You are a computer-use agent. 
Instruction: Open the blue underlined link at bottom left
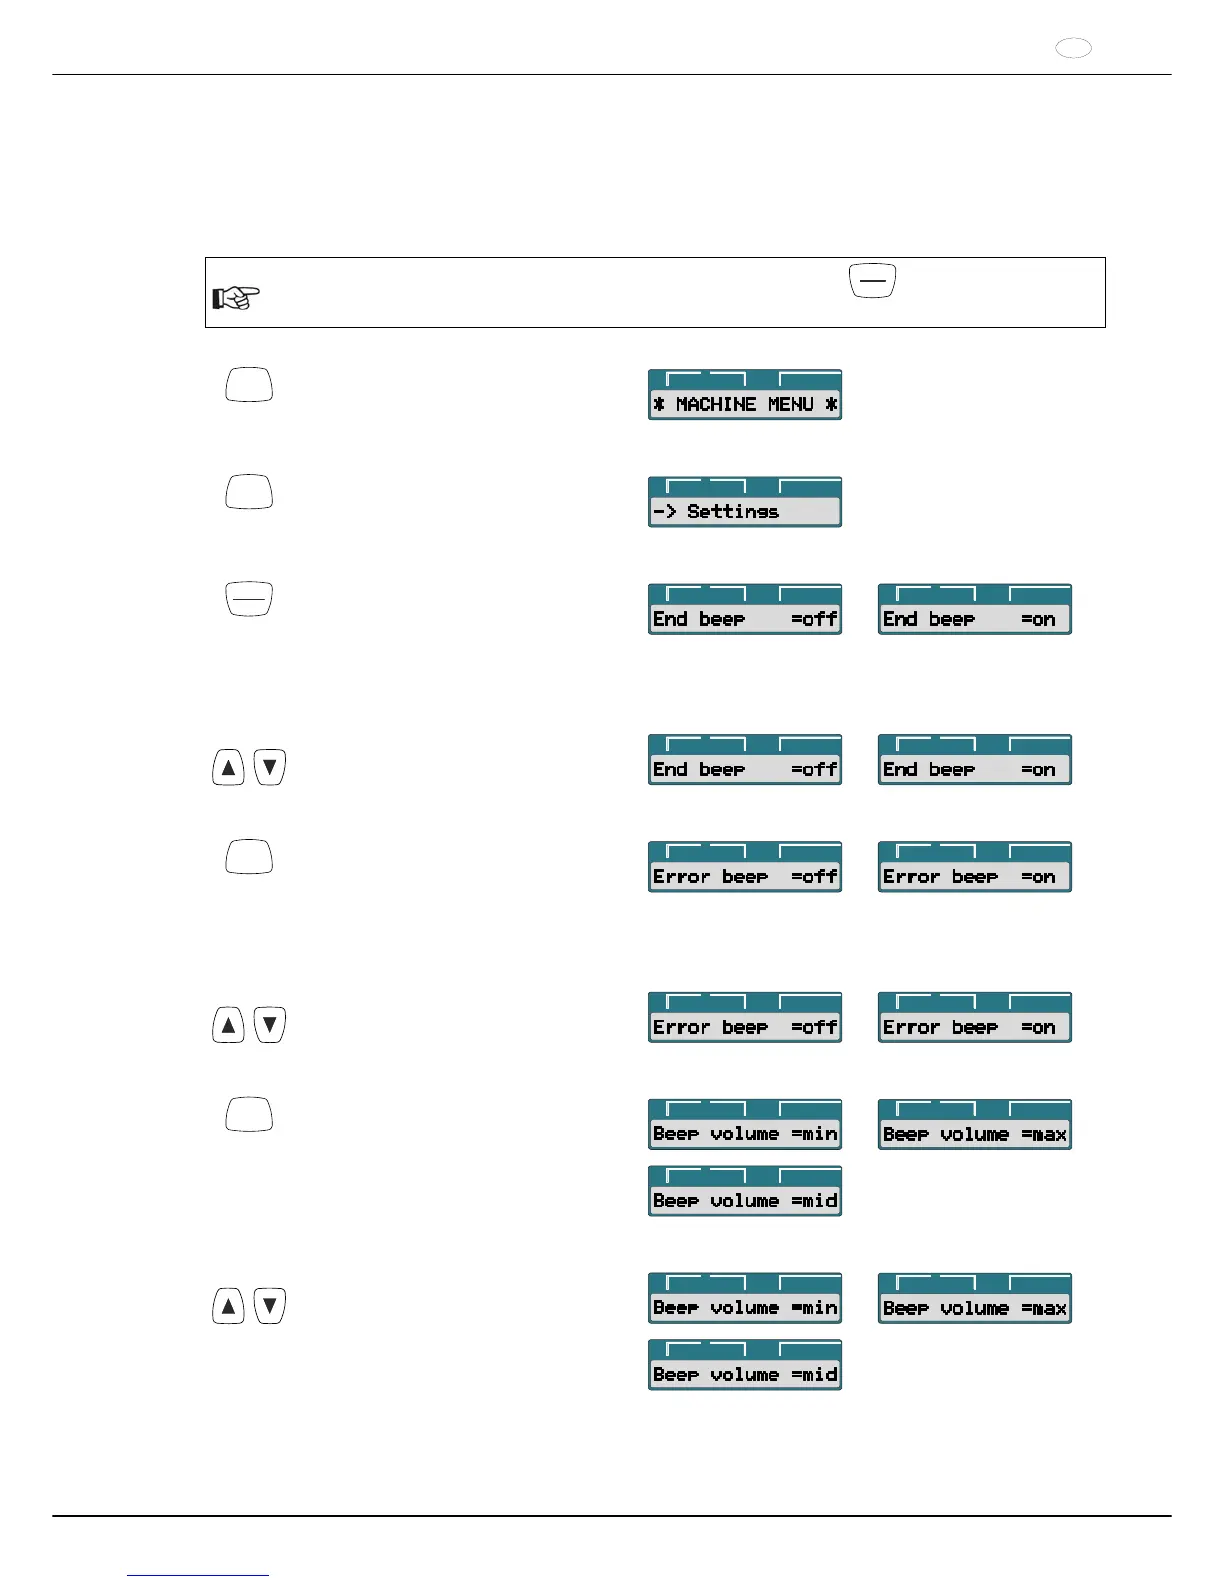click(x=198, y=1574)
